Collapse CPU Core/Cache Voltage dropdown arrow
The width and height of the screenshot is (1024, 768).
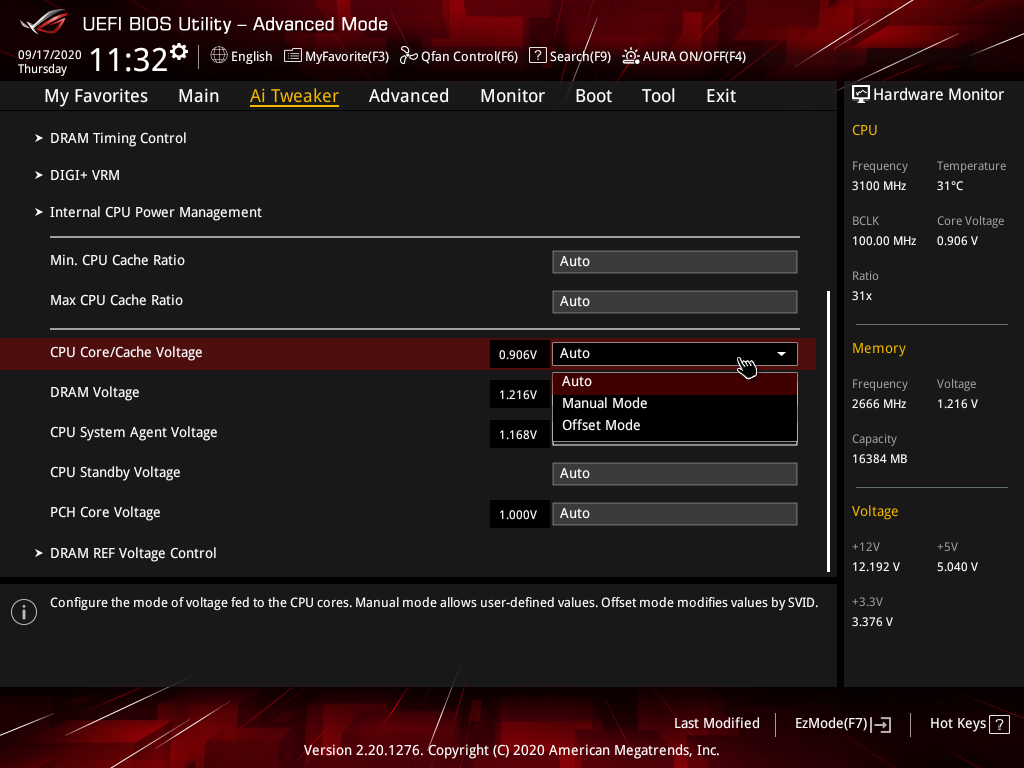click(781, 353)
